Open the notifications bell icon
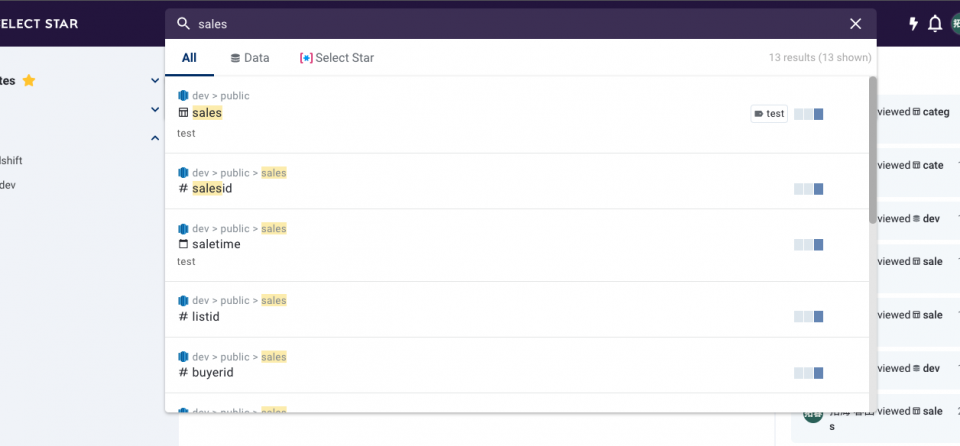Screen dimensions: 960x446 [x=935, y=24]
